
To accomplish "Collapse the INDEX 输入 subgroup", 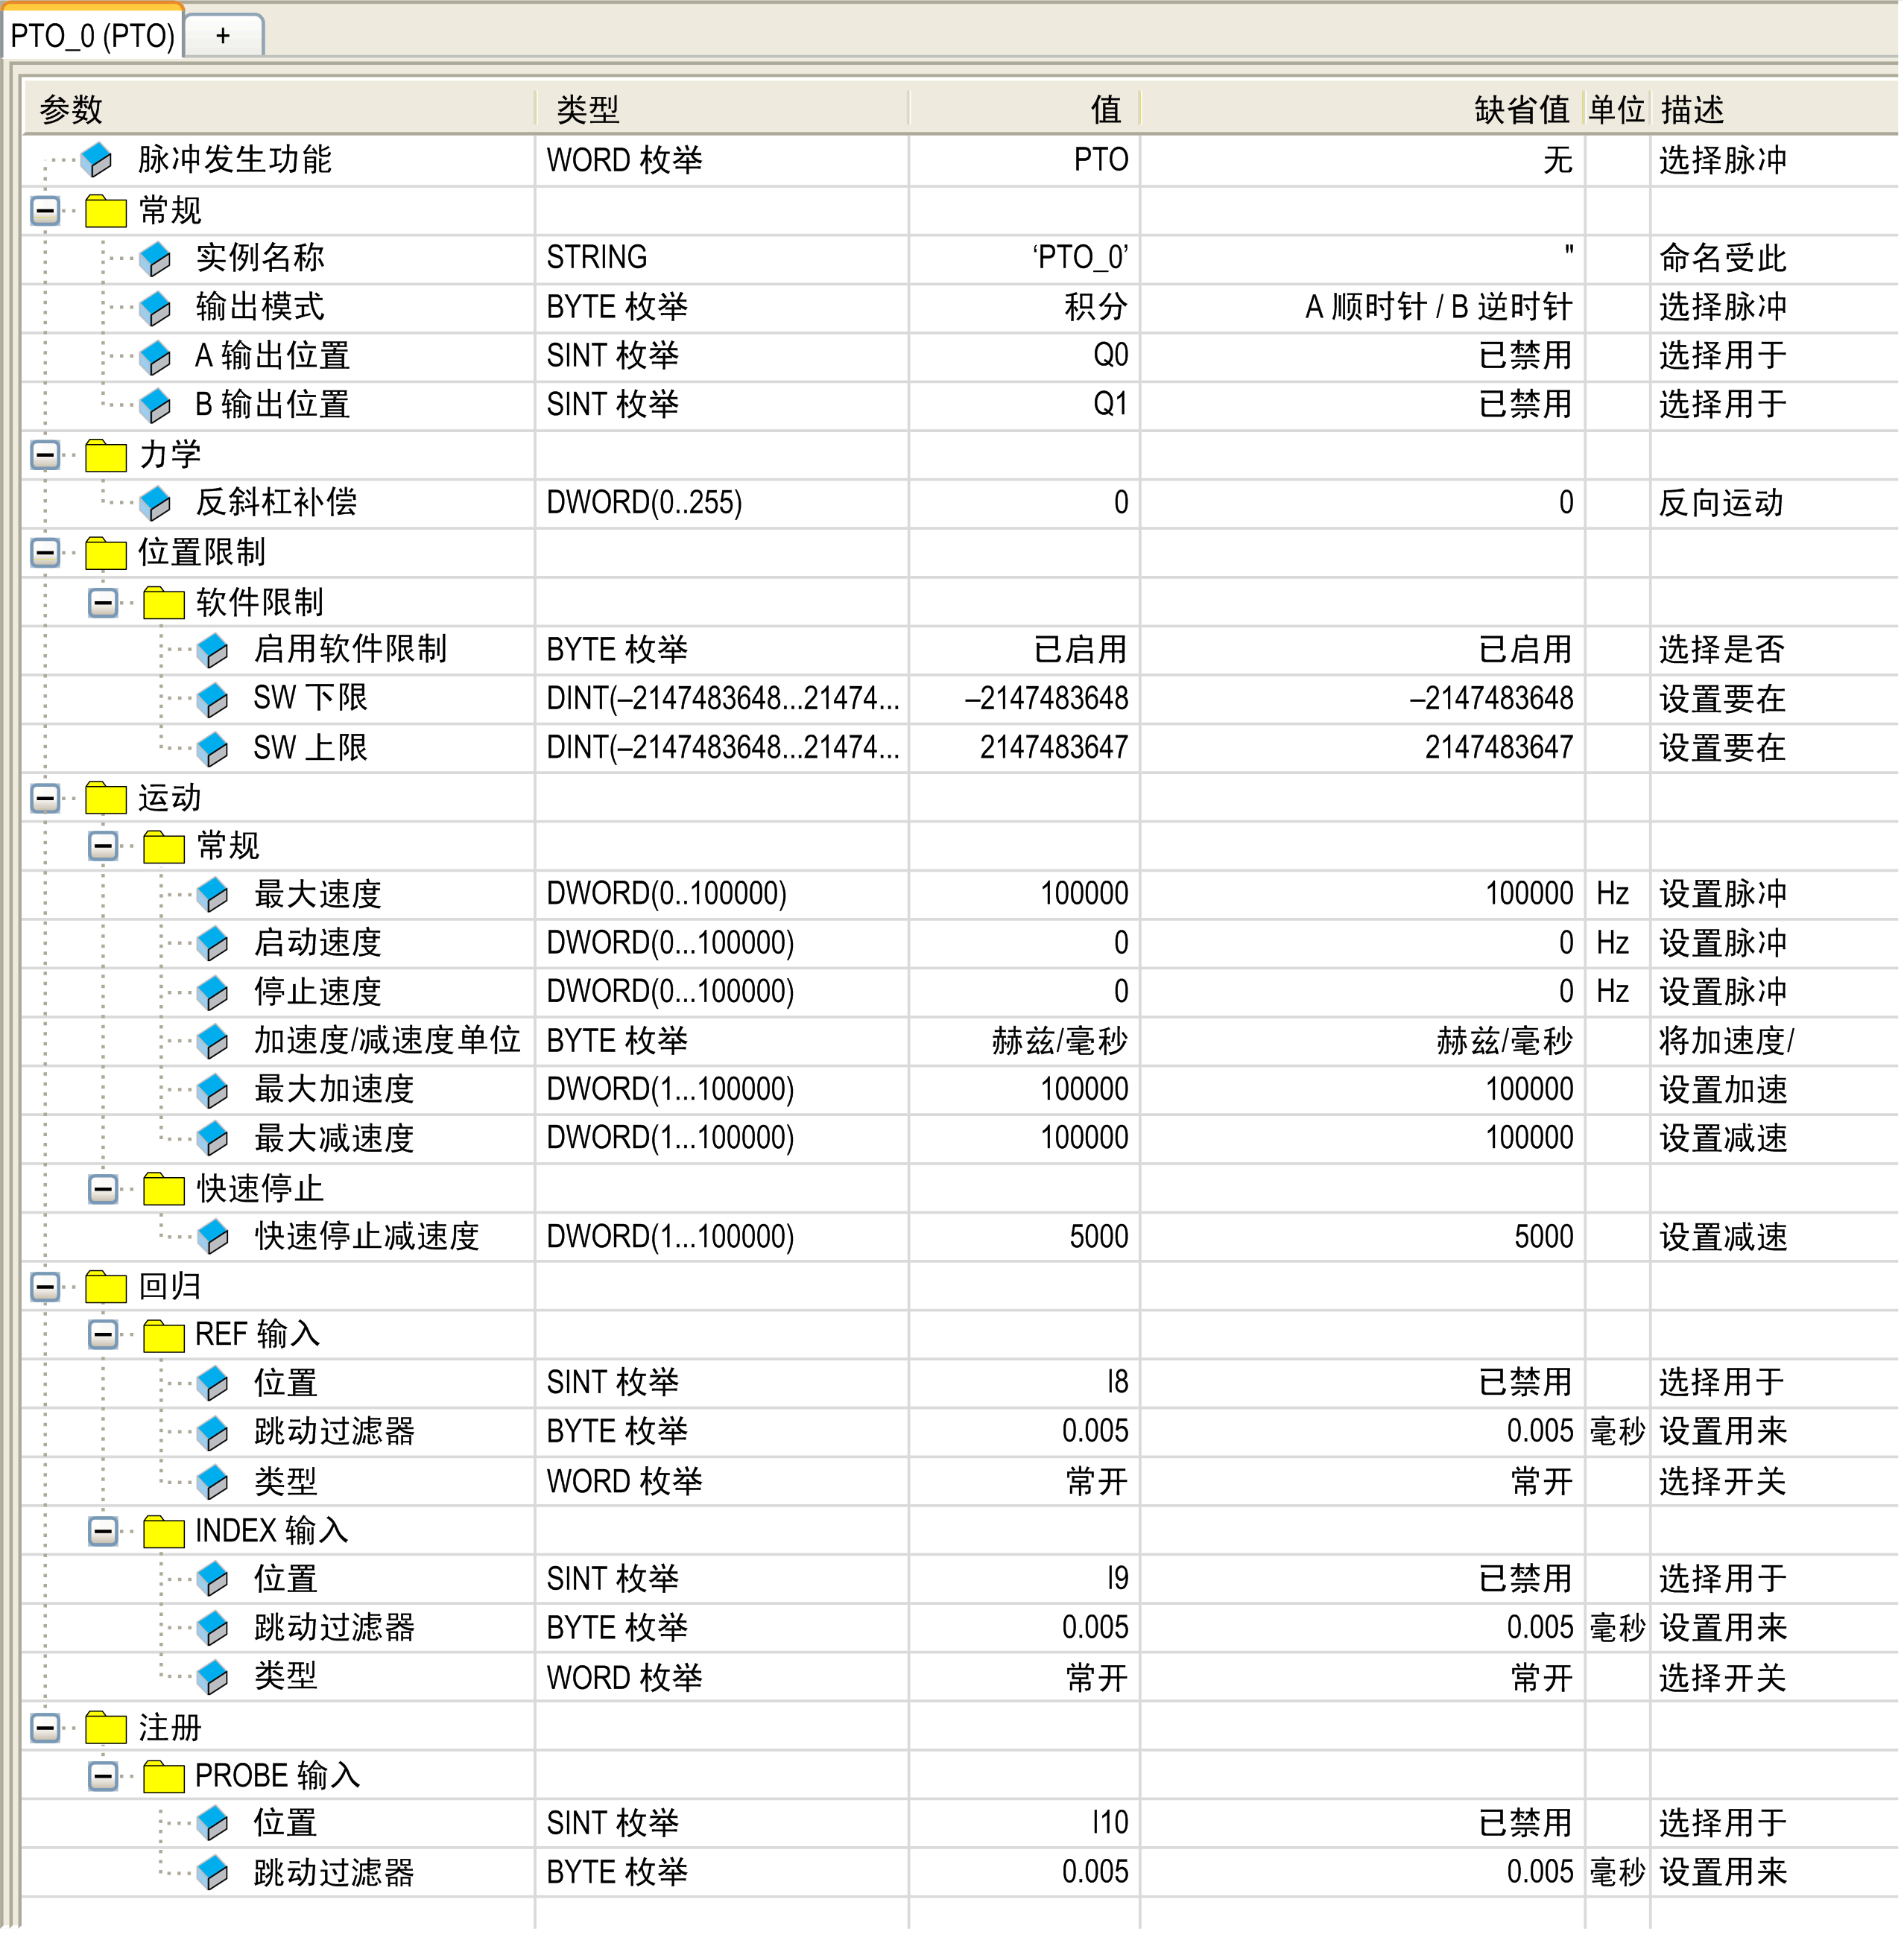I will pyautogui.click(x=103, y=1531).
